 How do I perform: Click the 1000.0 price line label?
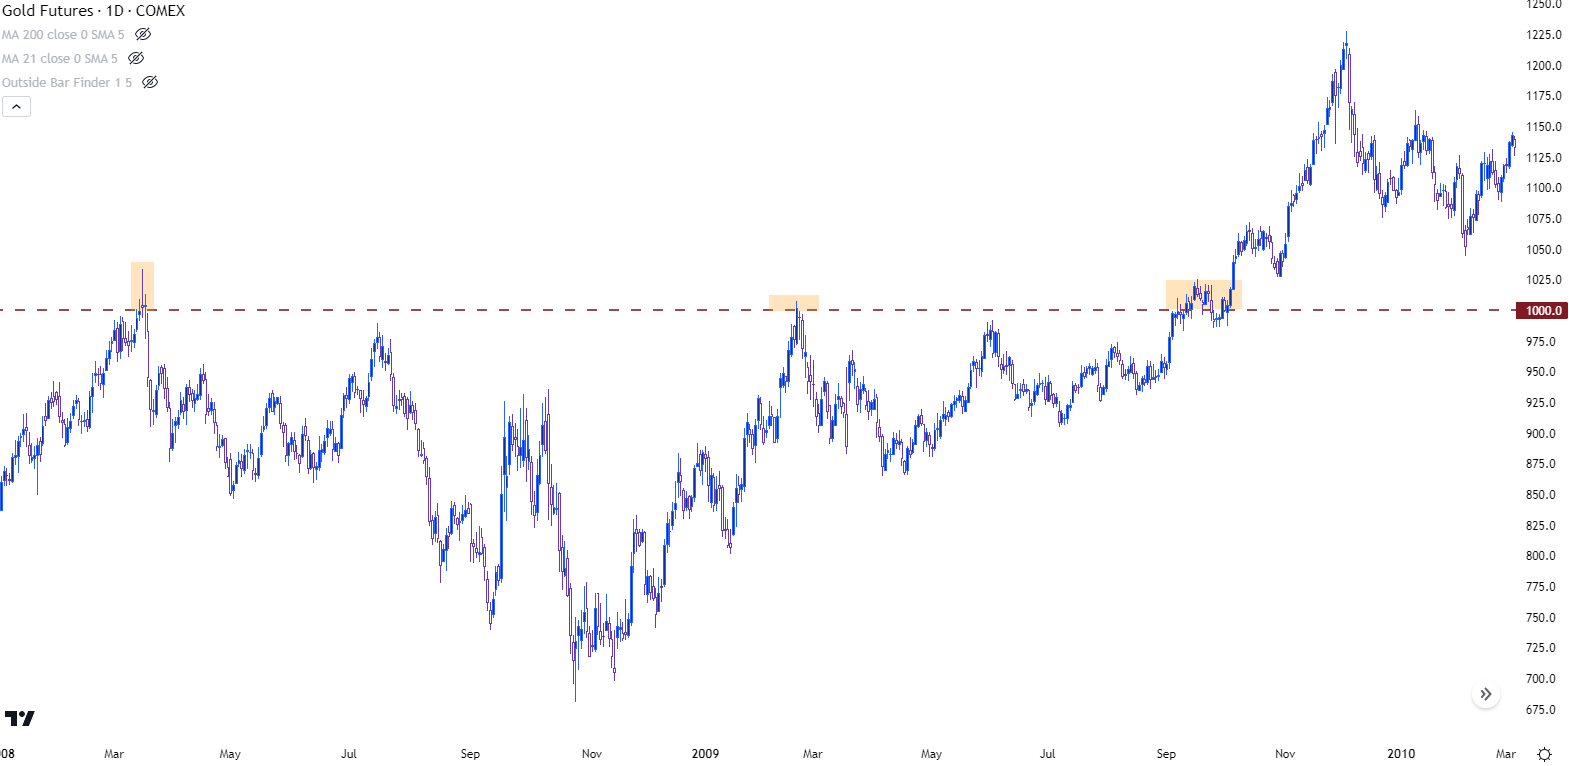pos(1542,310)
